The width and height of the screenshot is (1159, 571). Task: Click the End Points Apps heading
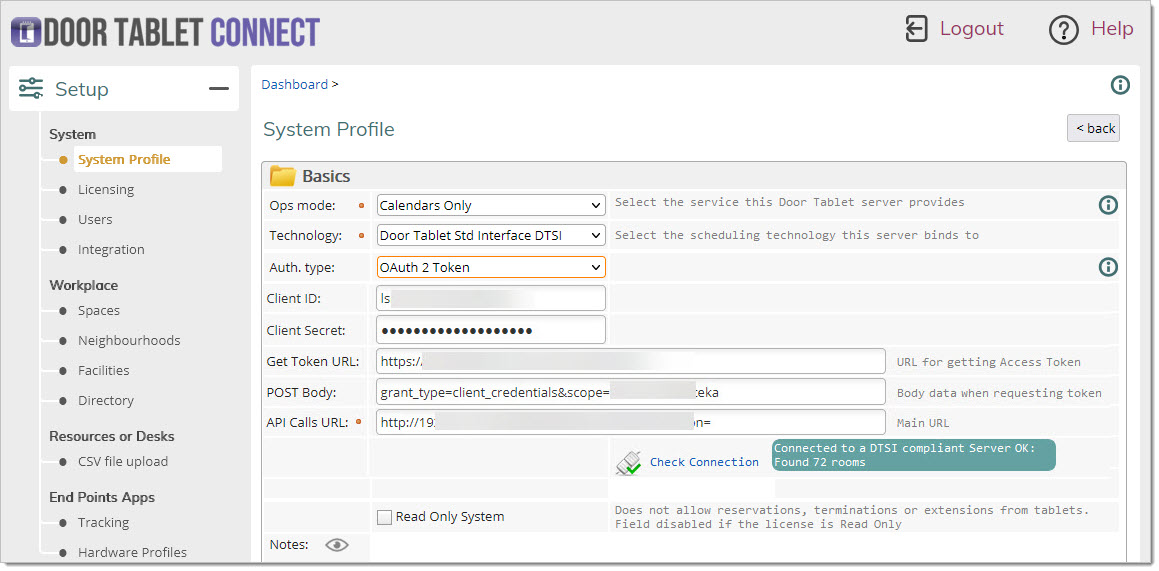click(x=102, y=497)
